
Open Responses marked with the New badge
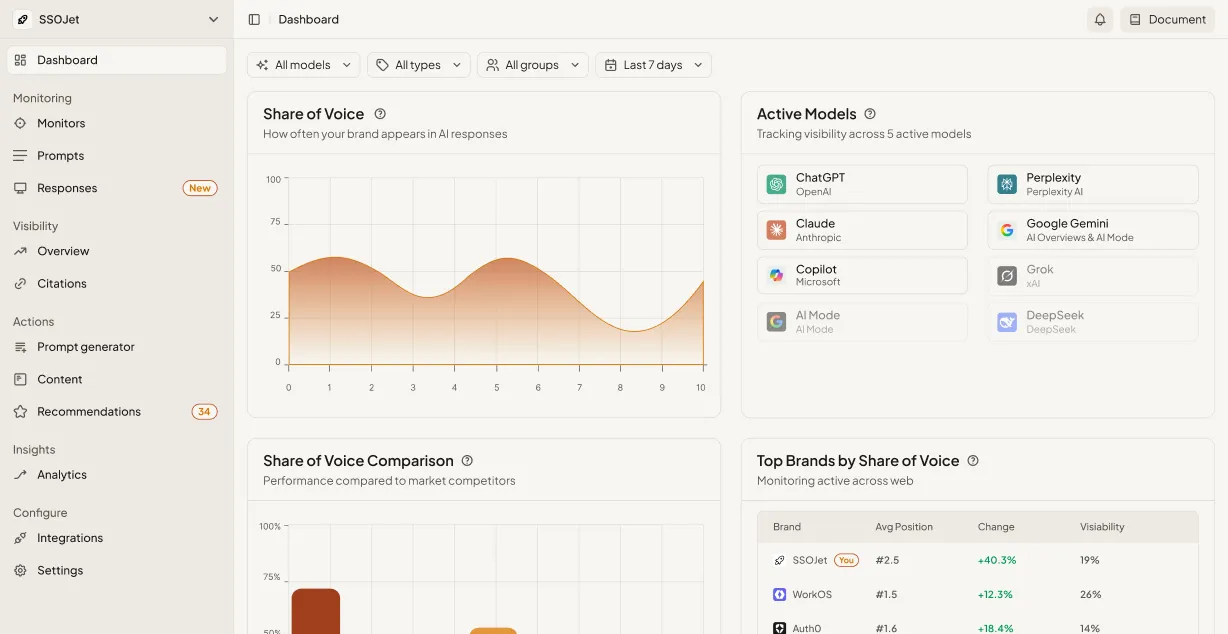tap(65, 187)
